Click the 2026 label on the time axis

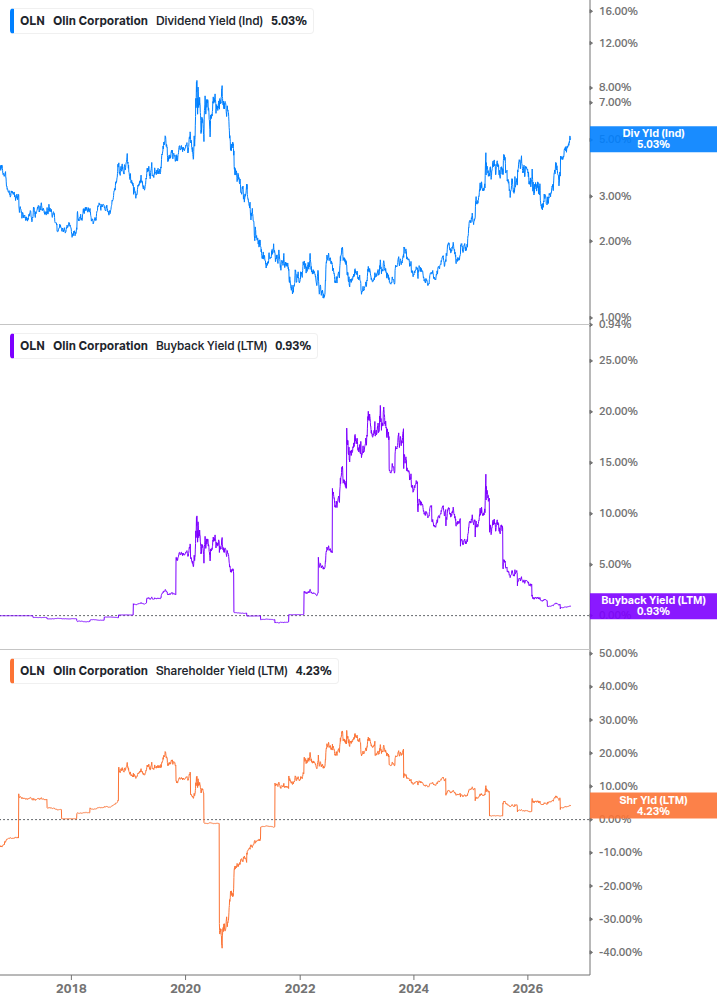pyautogui.click(x=527, y=988)
